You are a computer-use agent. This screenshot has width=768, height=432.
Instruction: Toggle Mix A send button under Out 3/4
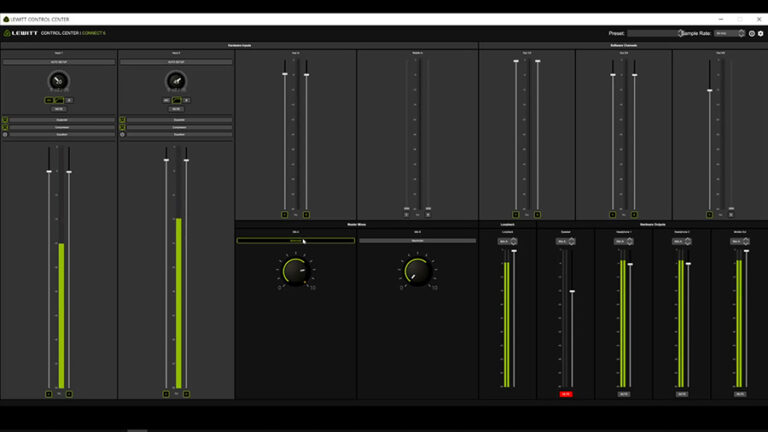coord(613,215)
